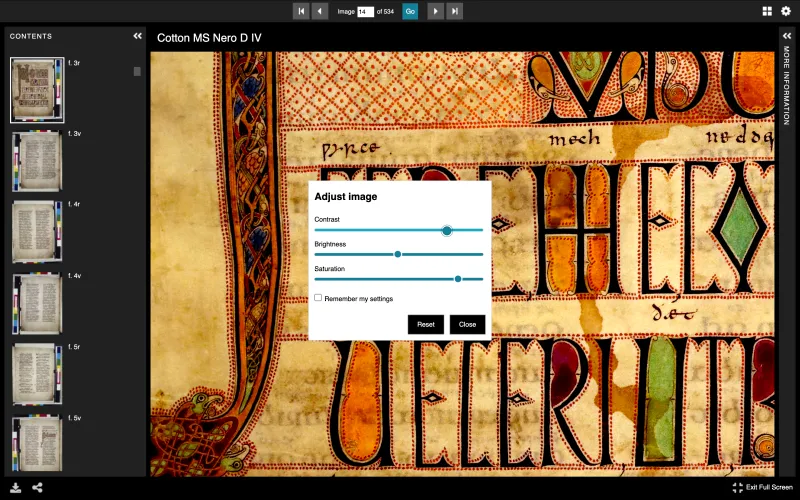Open the f. 4v thumbnail
This screenshot has height=500, width=800.
click(x=37, y=304)
